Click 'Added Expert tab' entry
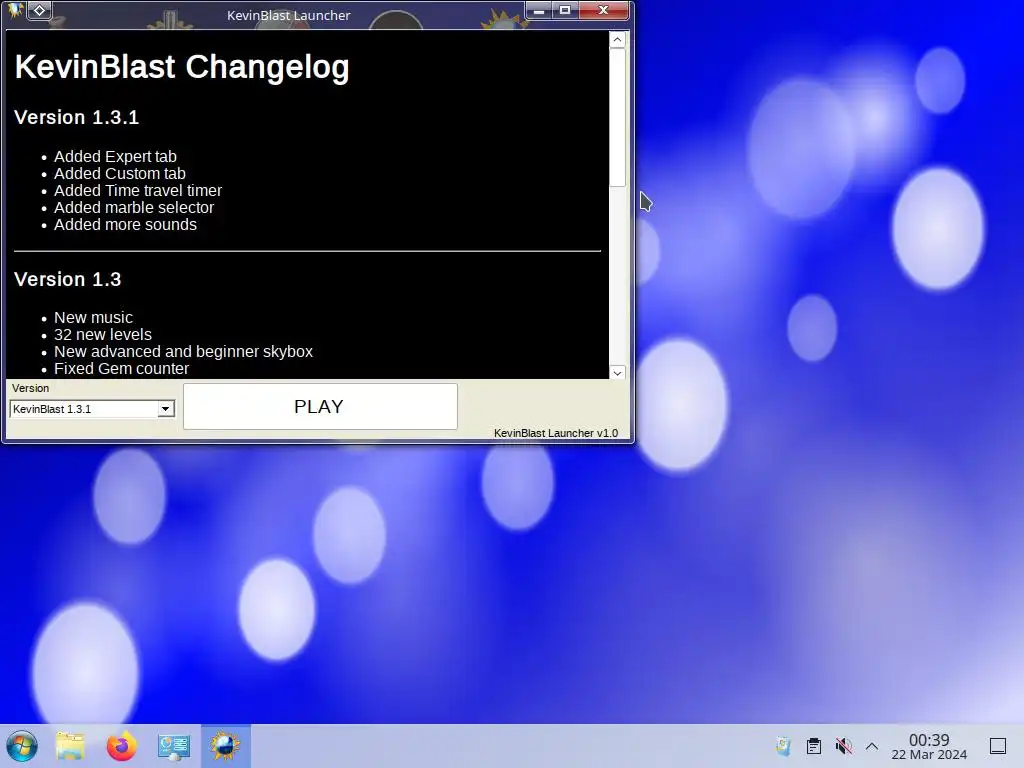 point(116,157)
